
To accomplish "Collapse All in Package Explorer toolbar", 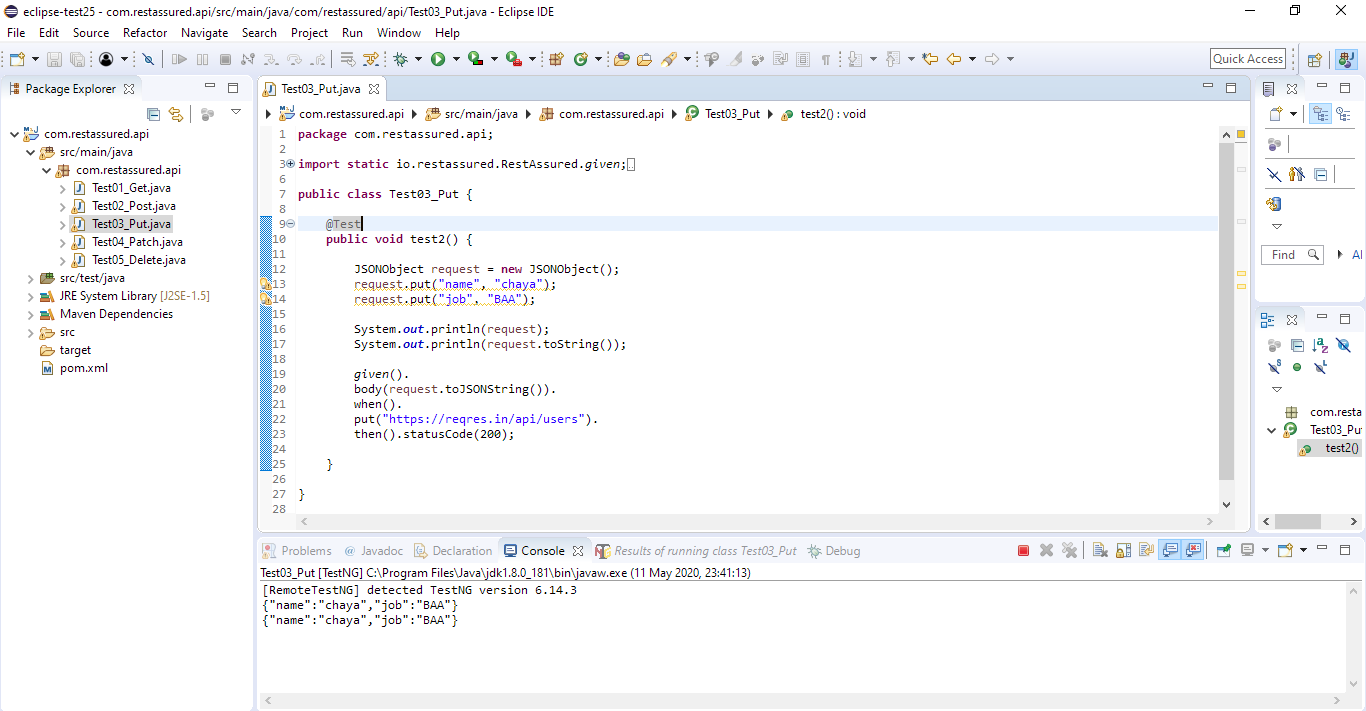I will point(154,114).
